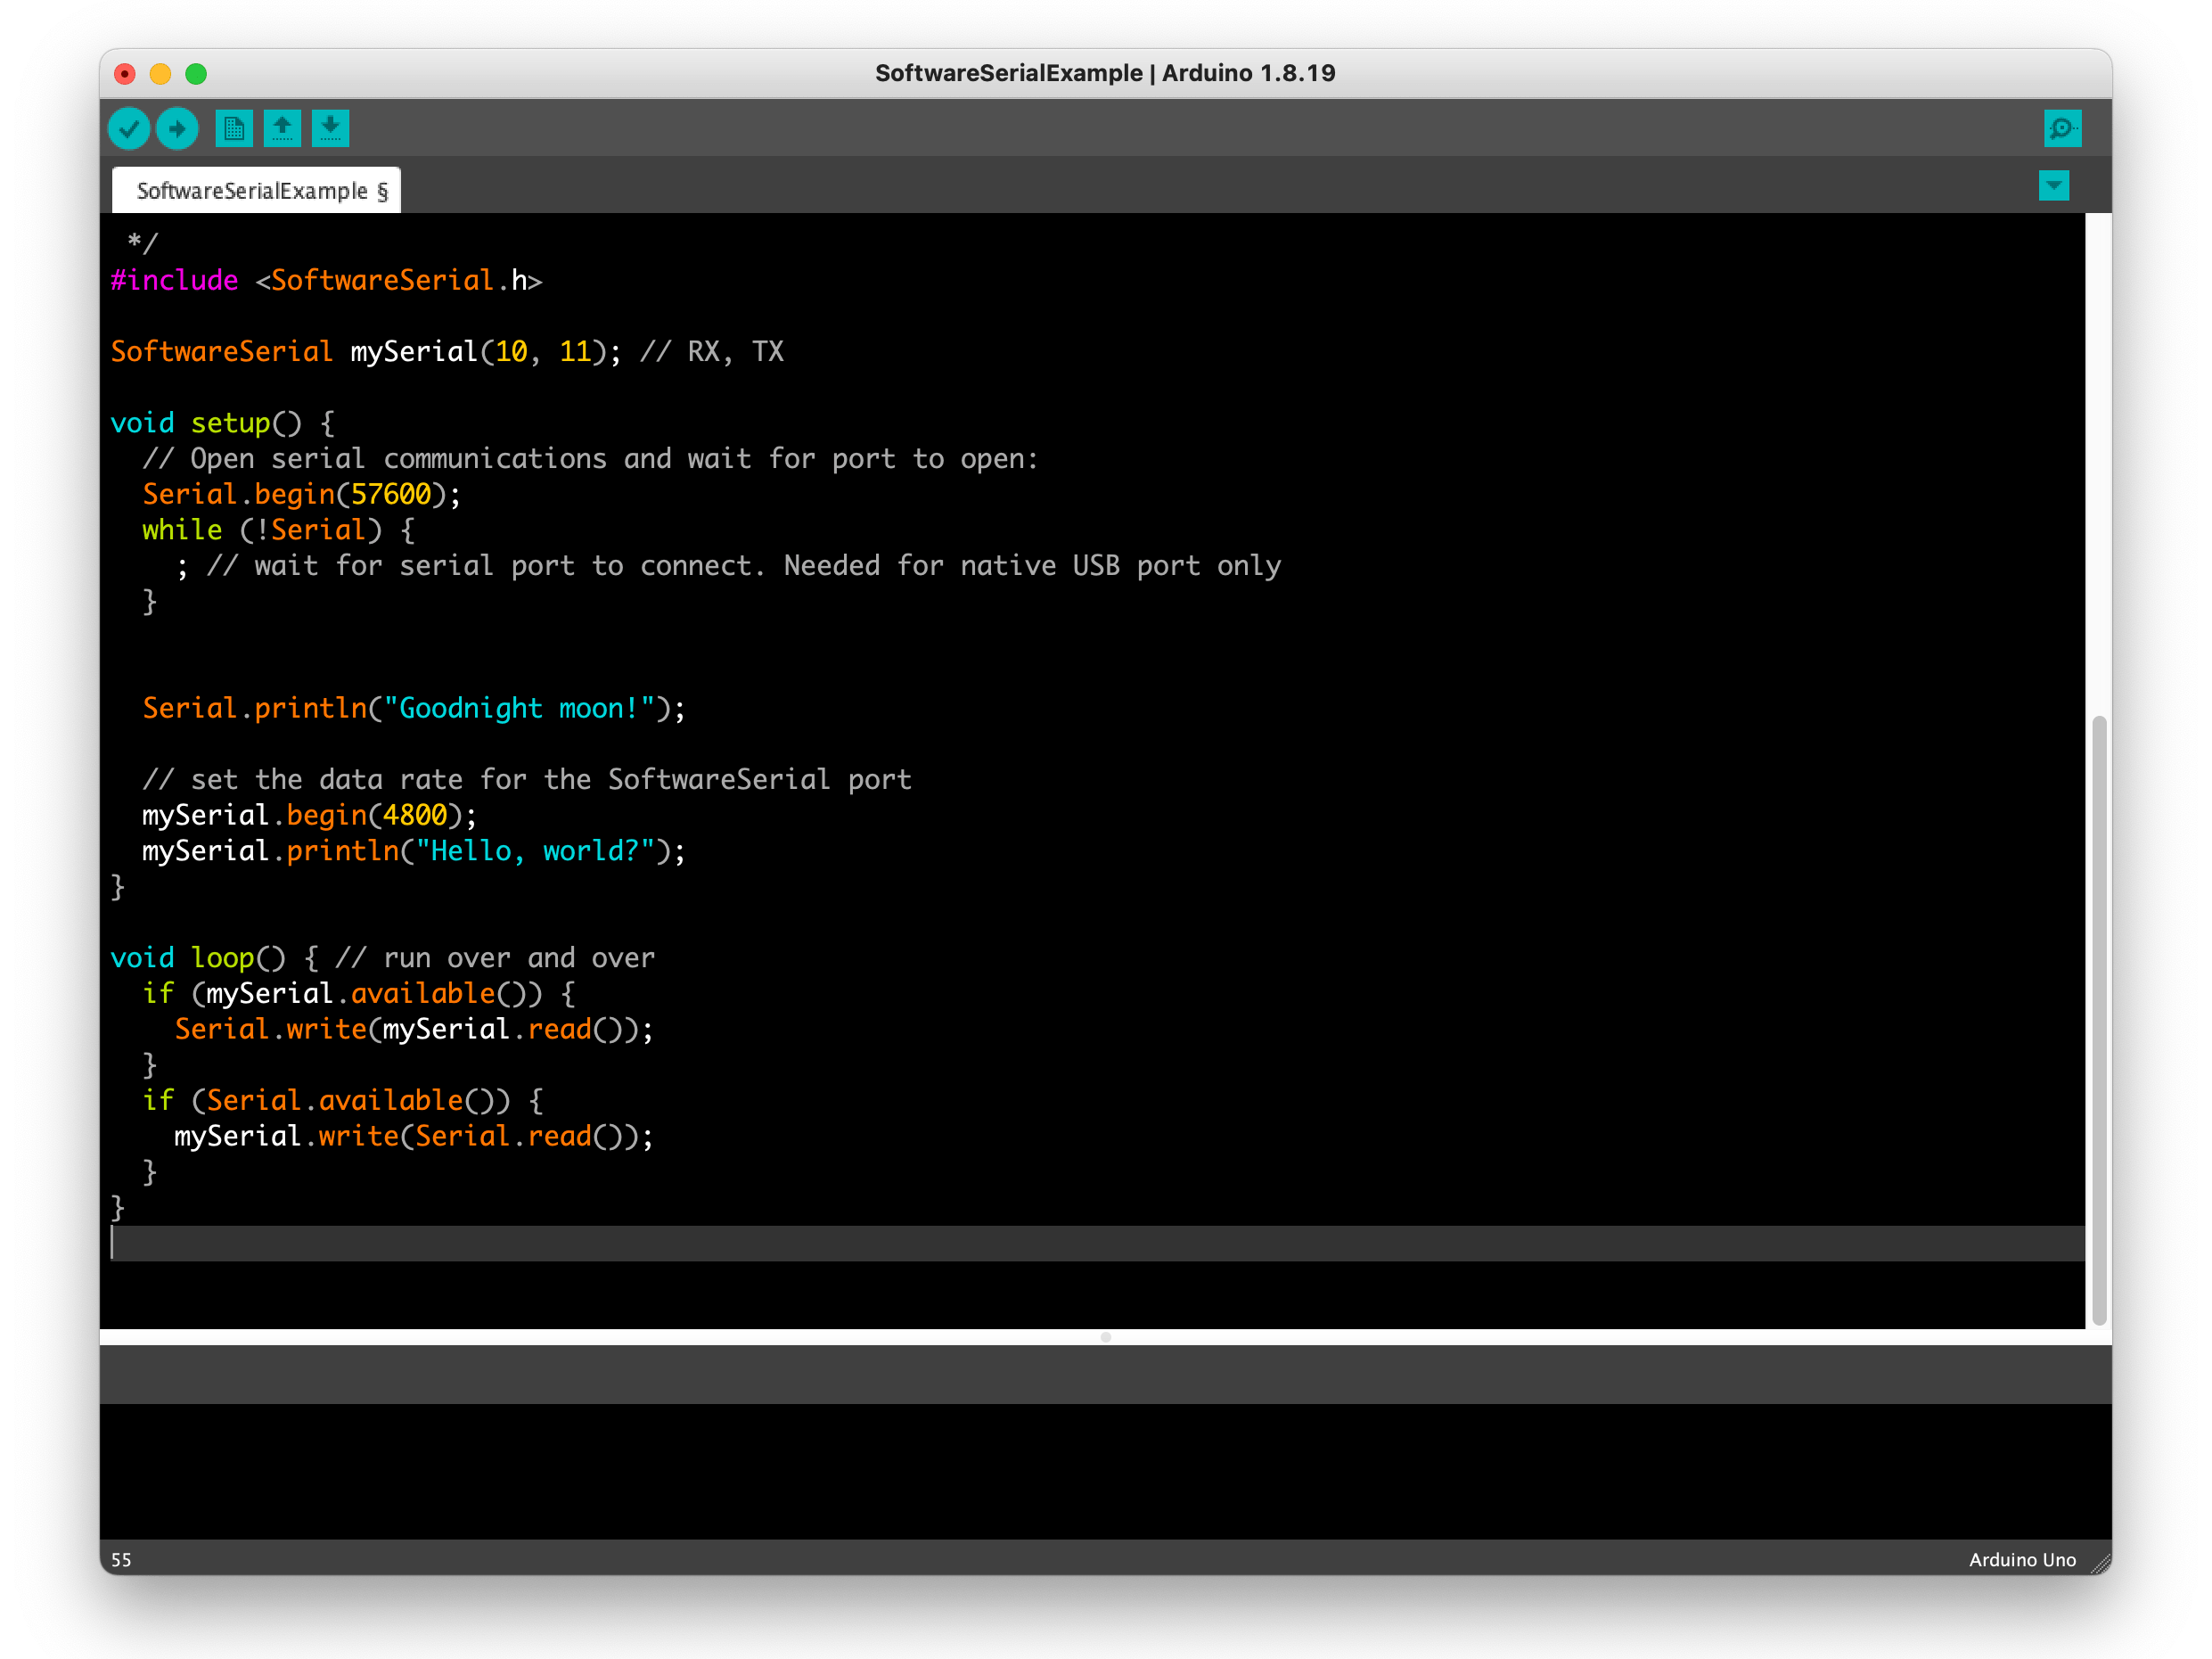Select the SoftwareSerialExample tab

point(256,189)
